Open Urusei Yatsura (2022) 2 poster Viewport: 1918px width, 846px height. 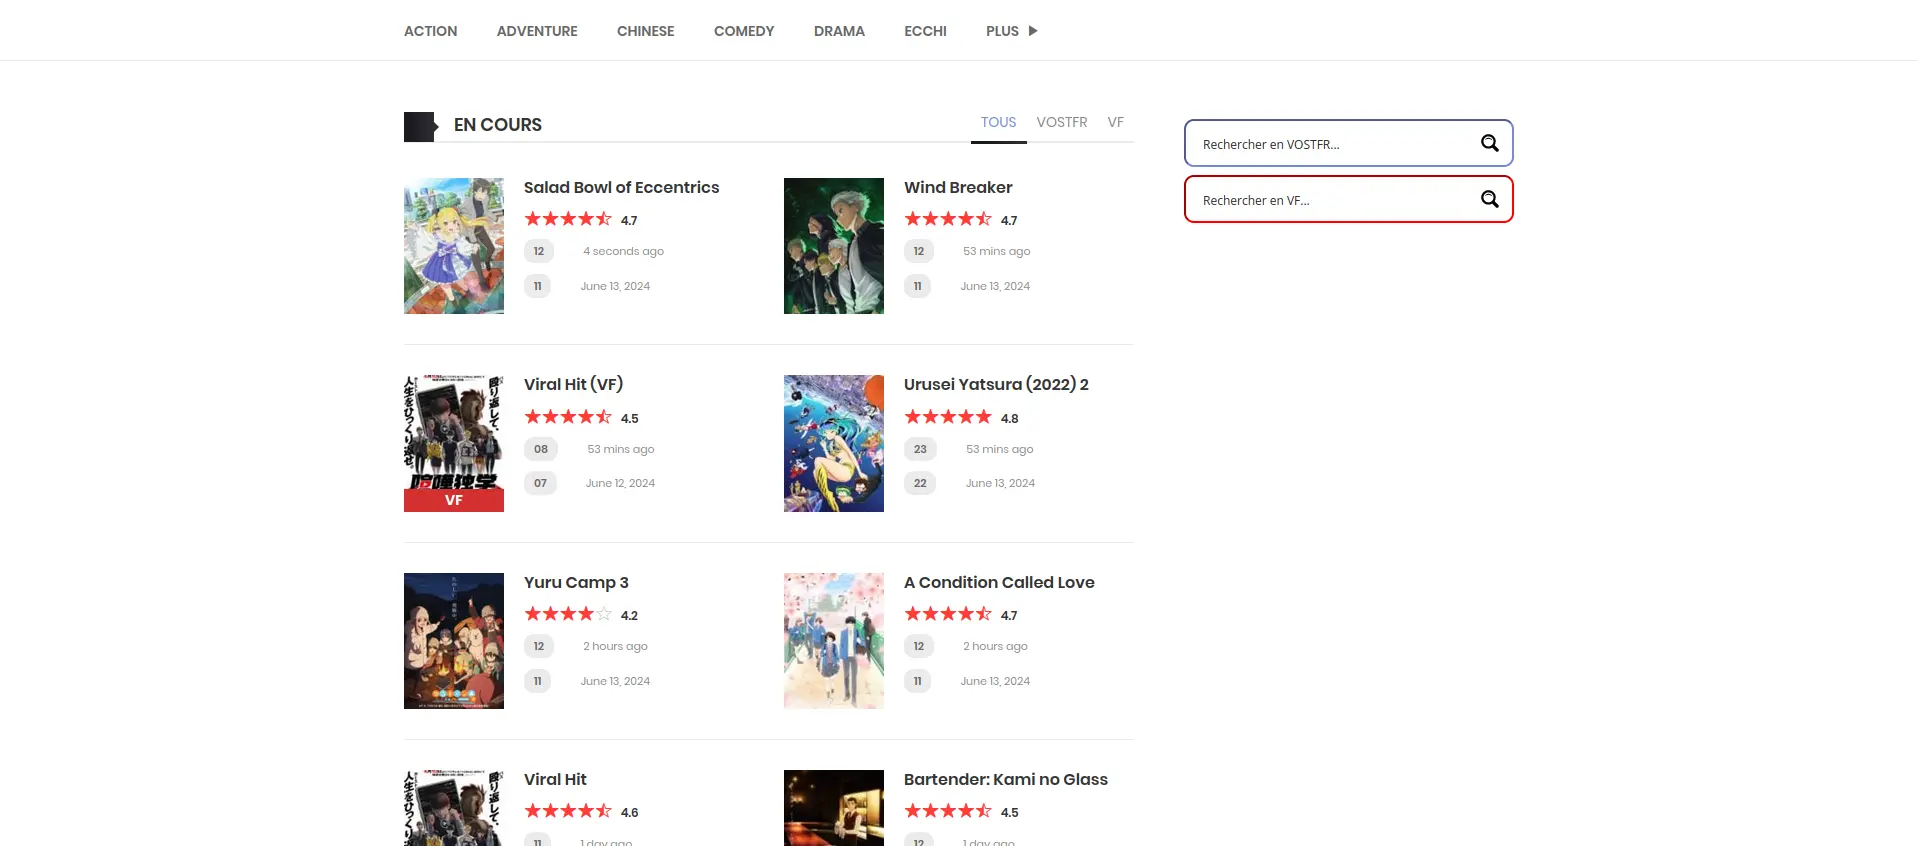click(834, 443)
